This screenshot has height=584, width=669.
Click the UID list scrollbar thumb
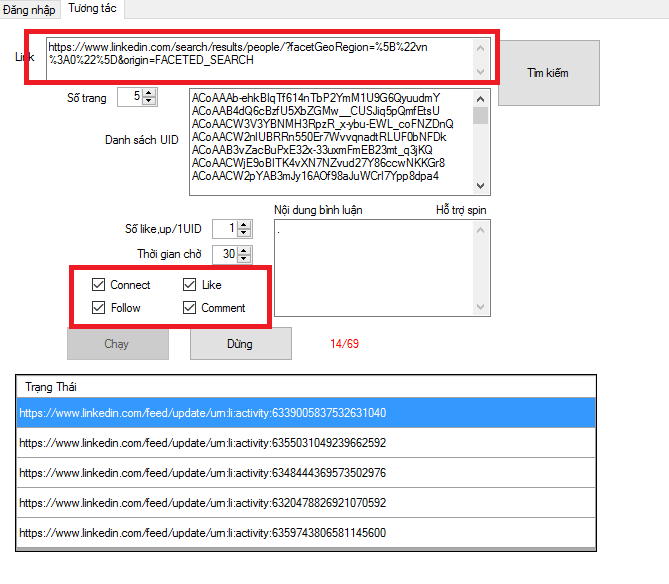[480, 115]
